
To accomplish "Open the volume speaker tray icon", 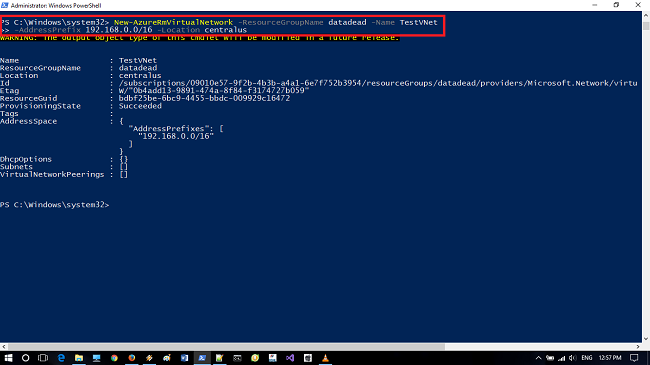I will [x=573, y=358].
